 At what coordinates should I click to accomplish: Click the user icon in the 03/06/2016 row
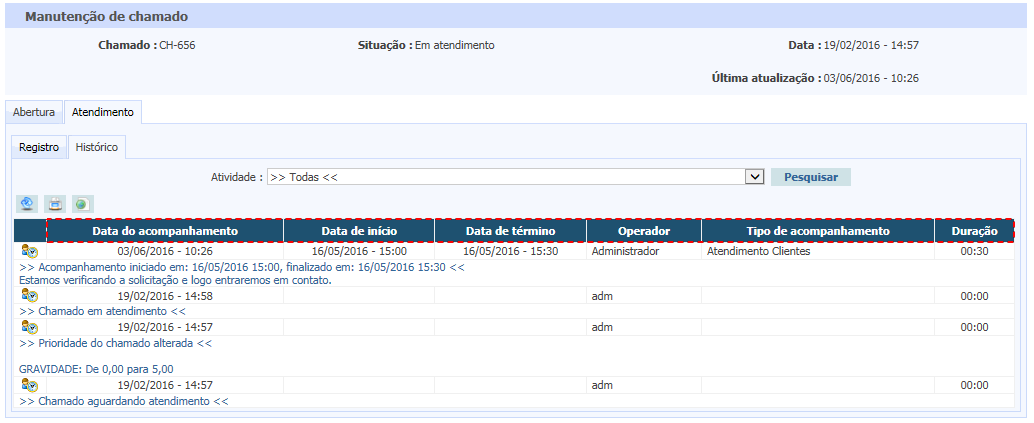click(29, 252)
